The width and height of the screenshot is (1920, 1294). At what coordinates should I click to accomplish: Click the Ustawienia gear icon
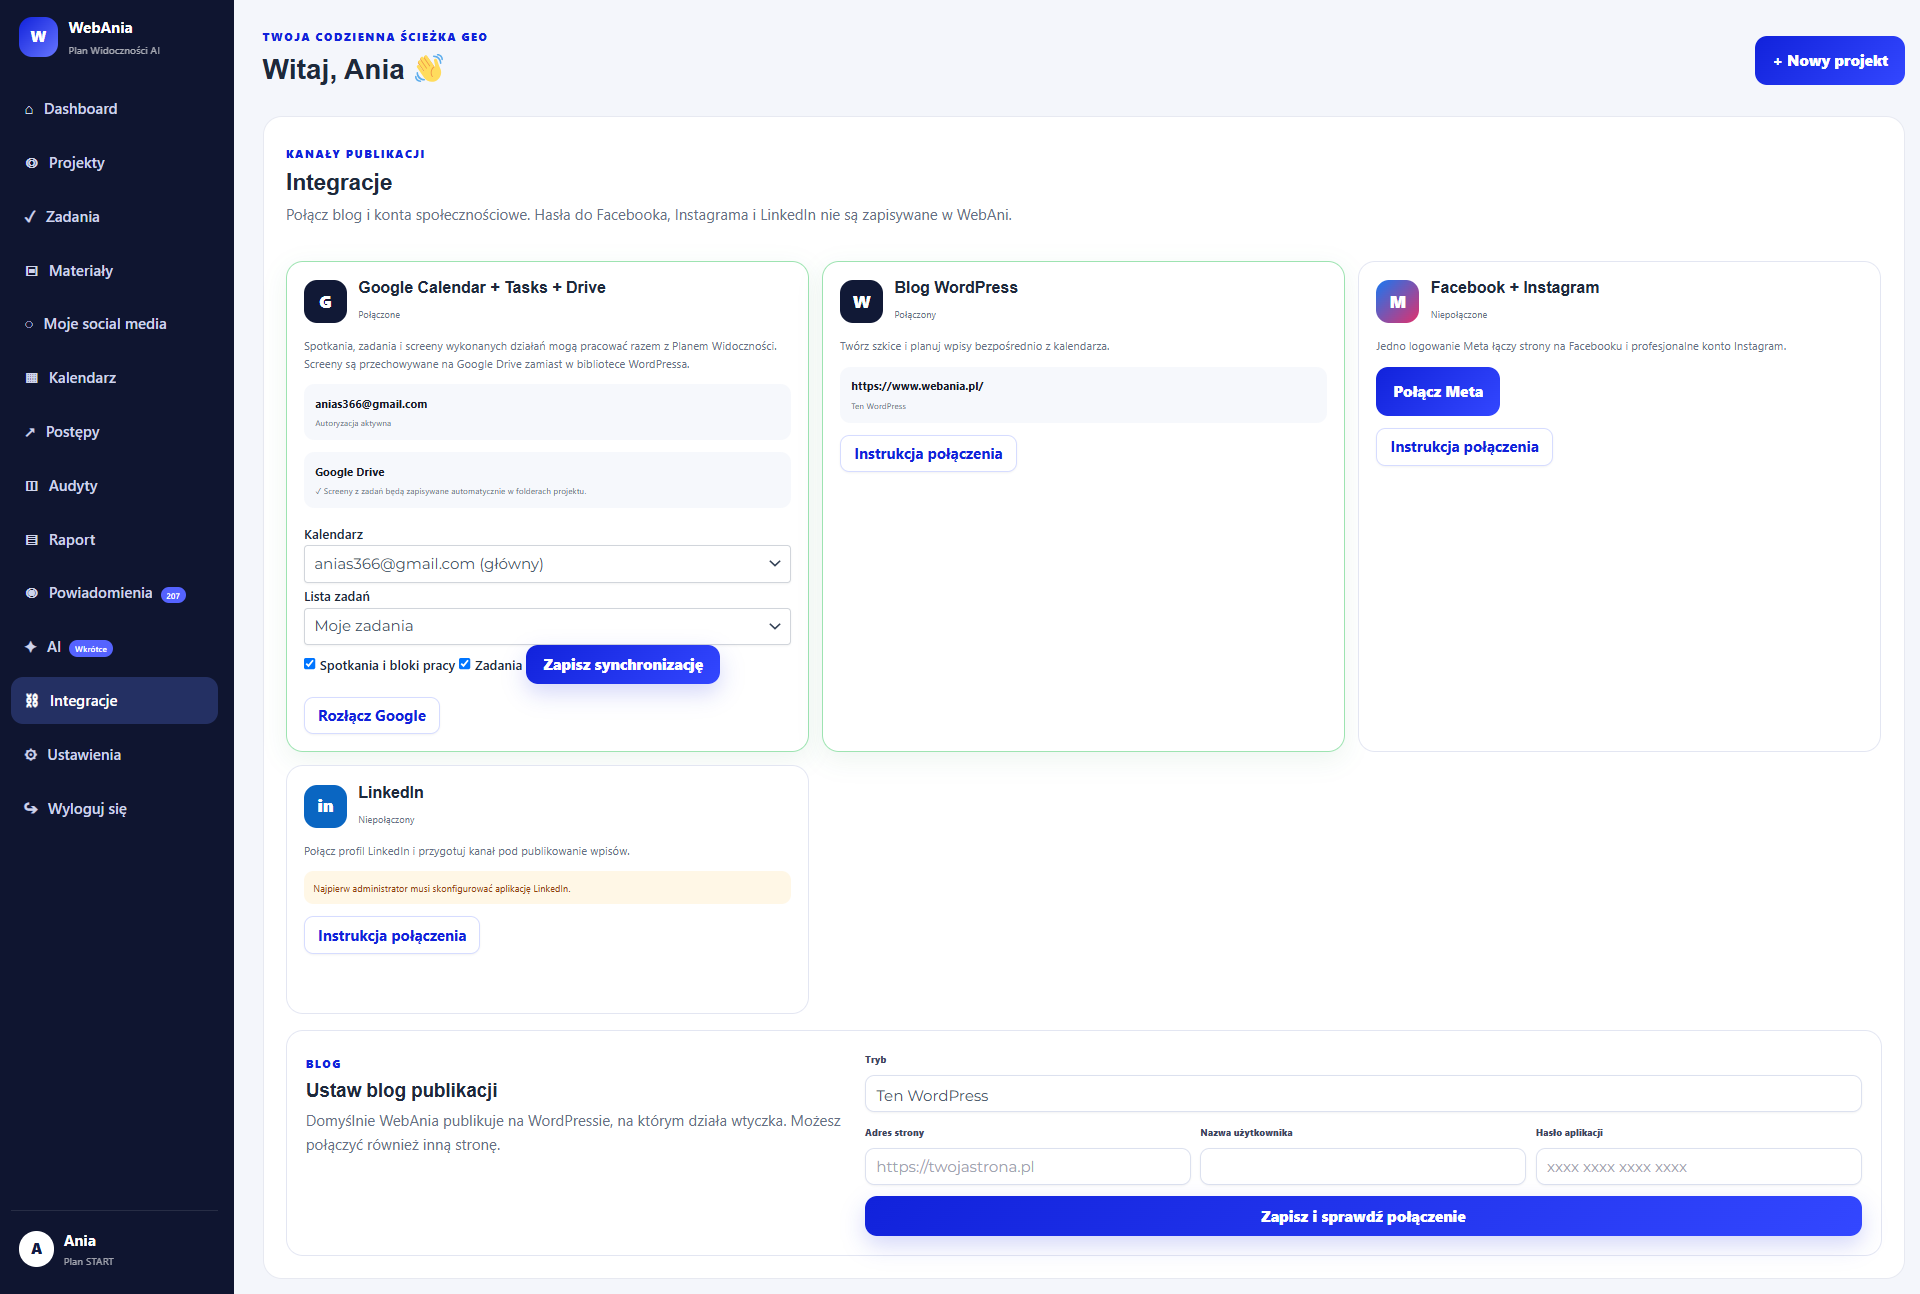pos(31,755)
